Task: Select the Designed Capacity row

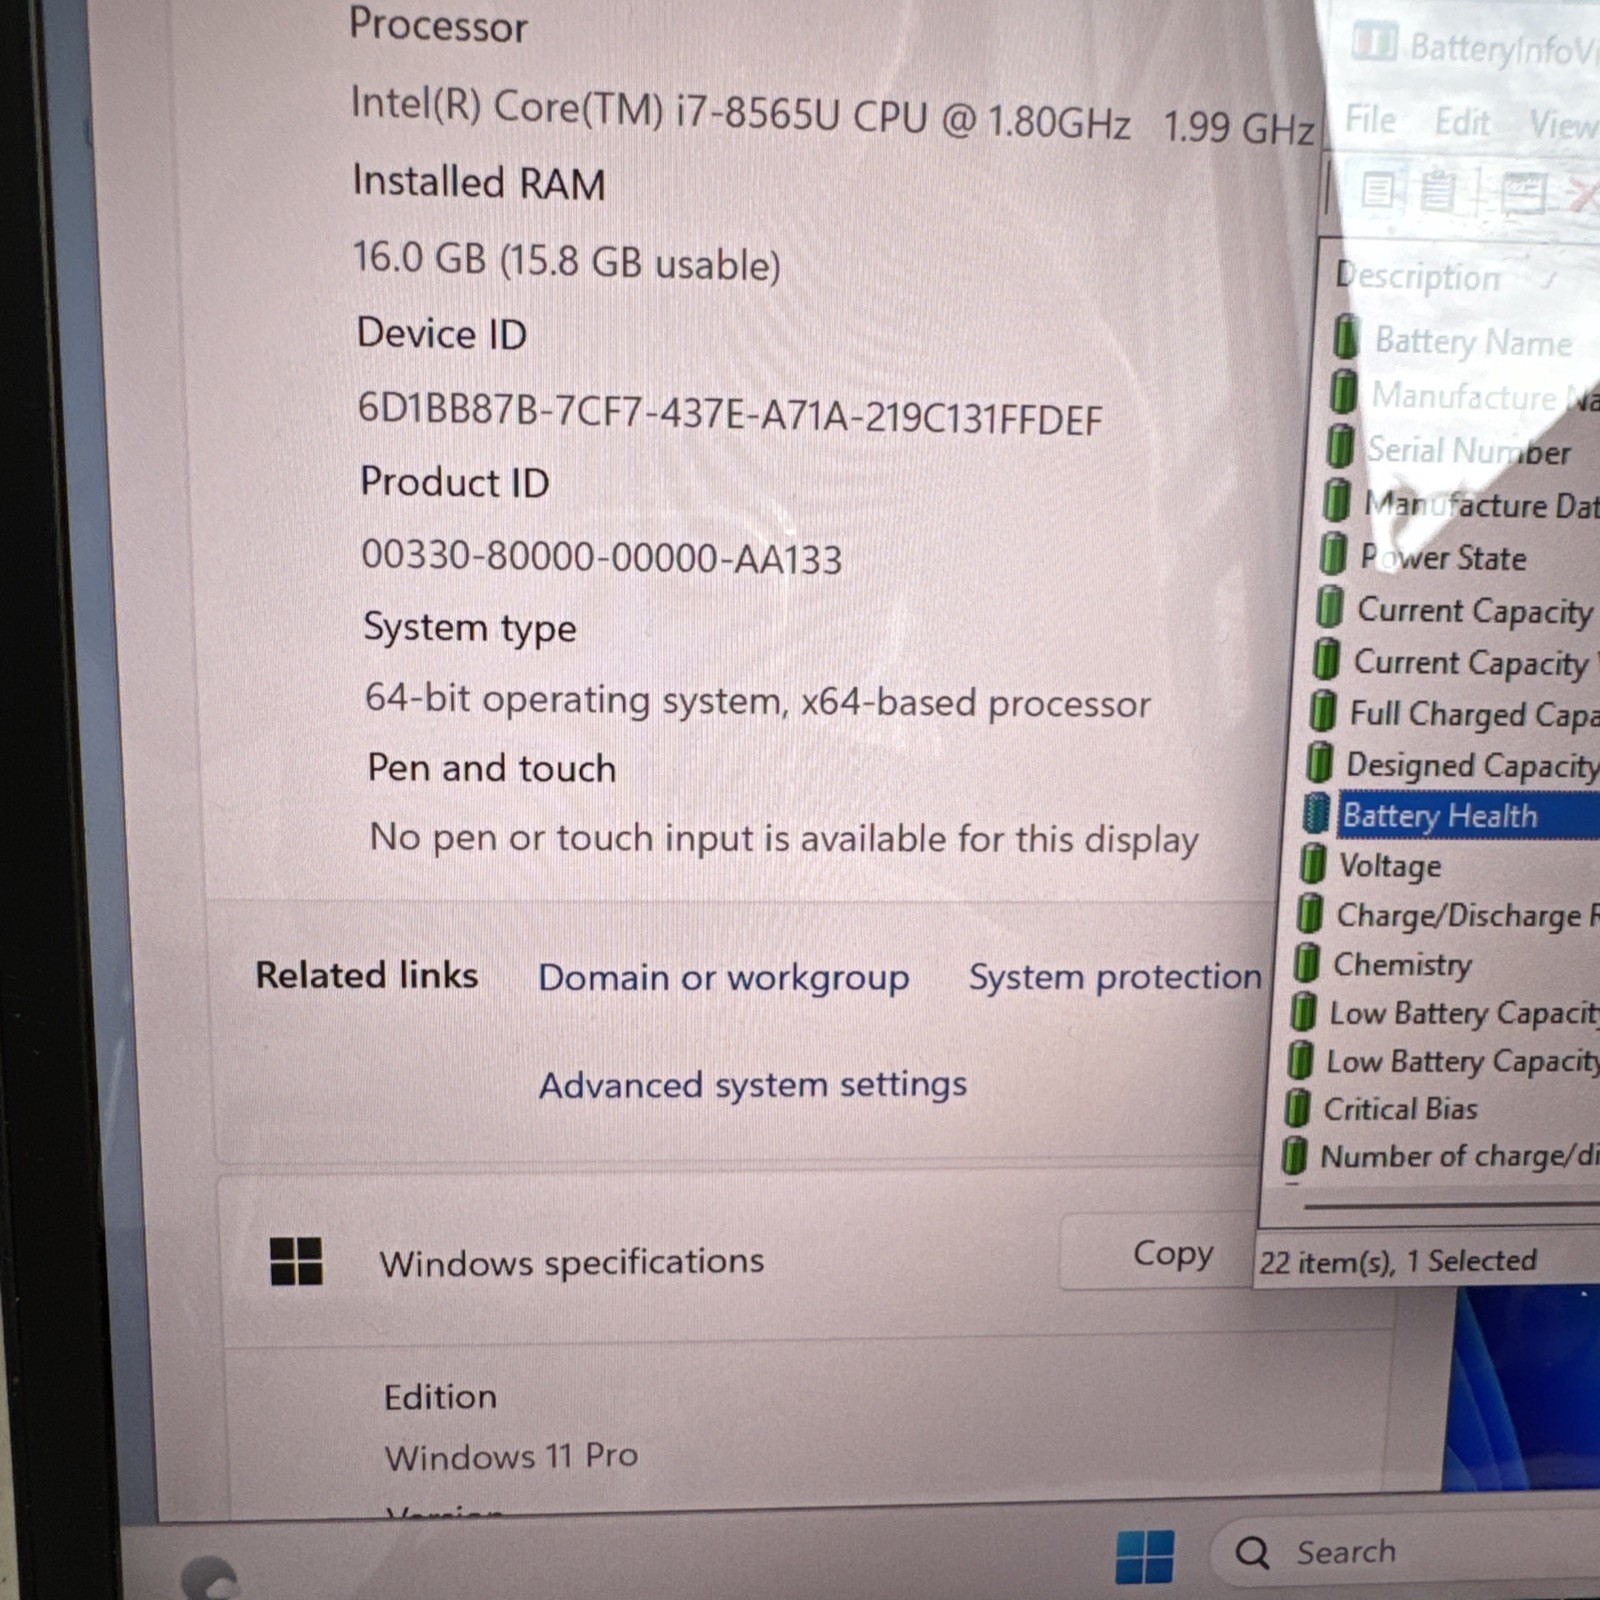Action: [1453, 765]
